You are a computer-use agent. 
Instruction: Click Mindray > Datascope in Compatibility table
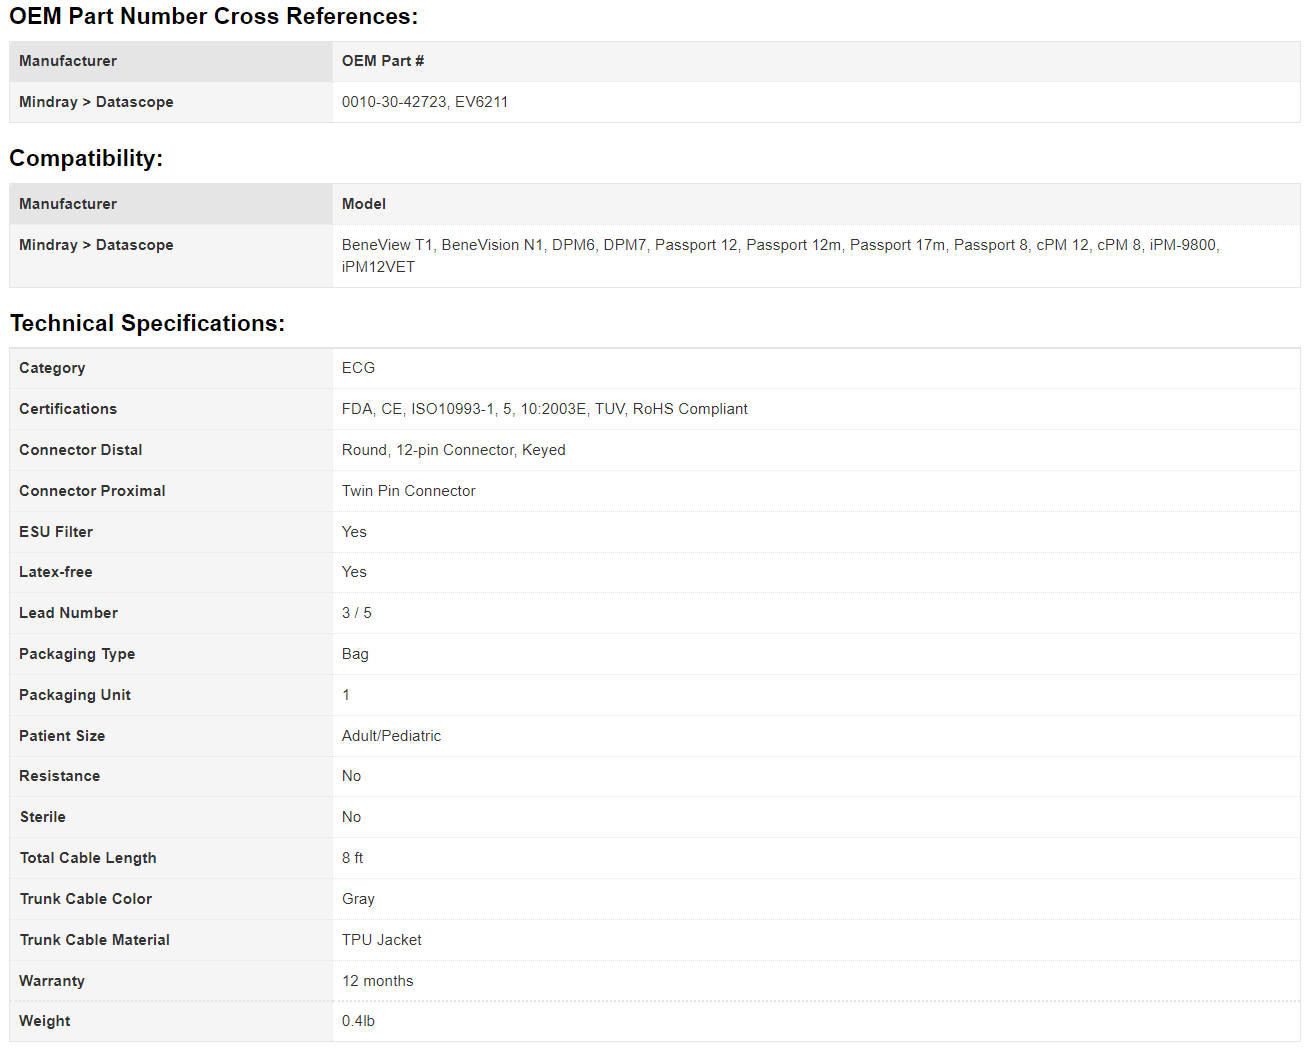point(96,245)
